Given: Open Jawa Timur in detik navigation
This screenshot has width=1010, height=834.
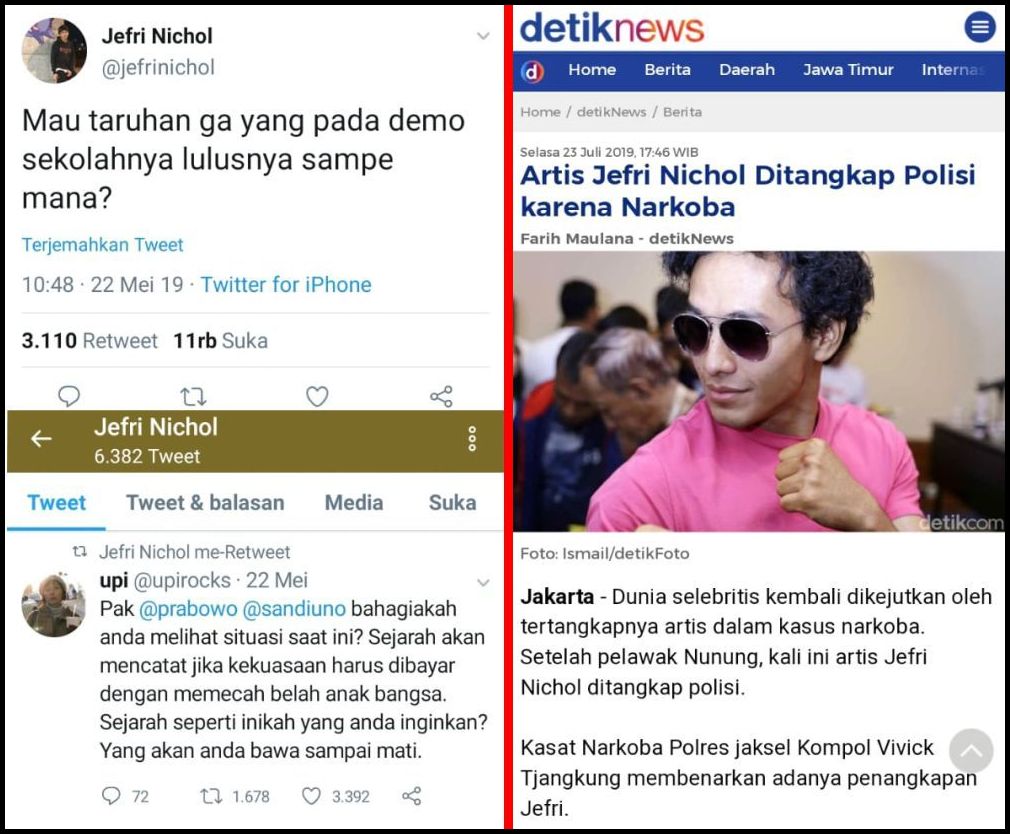Looking at the screenshot, I should click(848, 70).
